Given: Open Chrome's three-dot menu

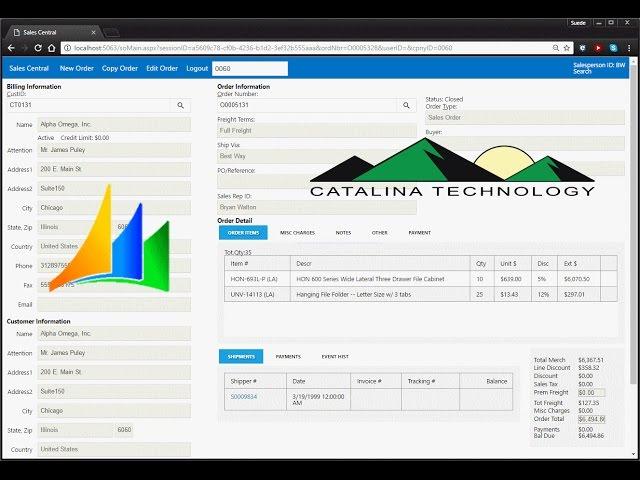Looking at the screenshot, I should pos(629,48).
